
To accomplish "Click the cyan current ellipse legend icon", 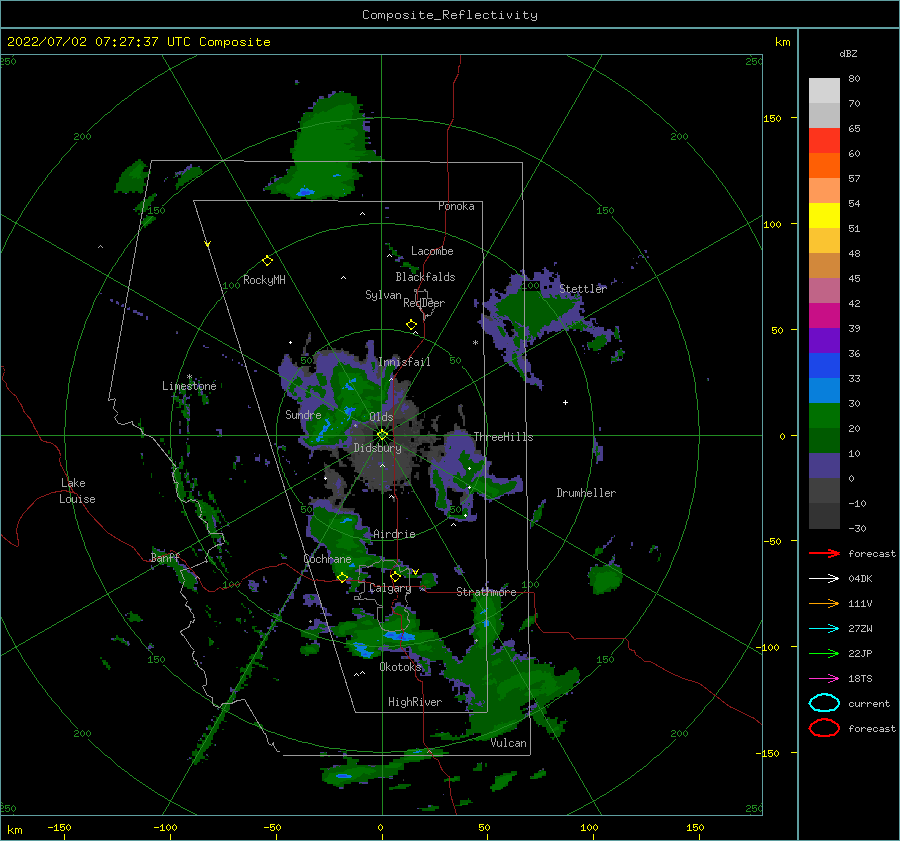I will (824, 703).
